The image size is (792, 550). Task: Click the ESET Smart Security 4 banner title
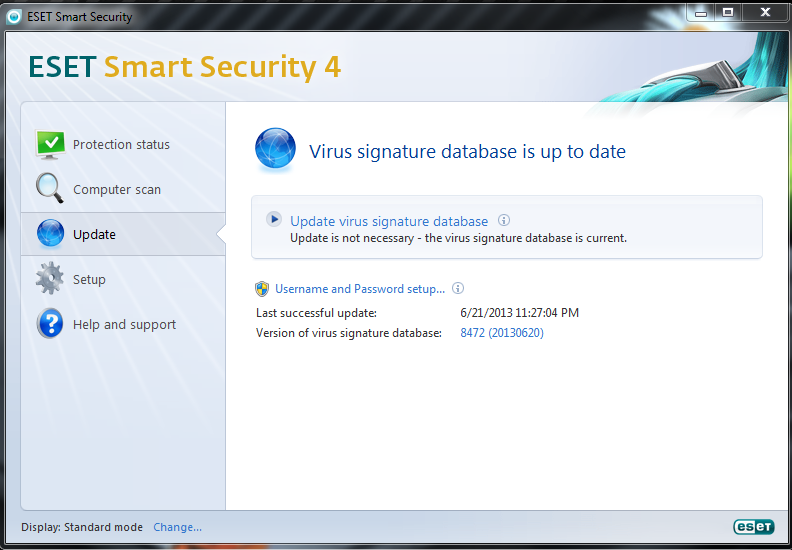click(184, 67)
